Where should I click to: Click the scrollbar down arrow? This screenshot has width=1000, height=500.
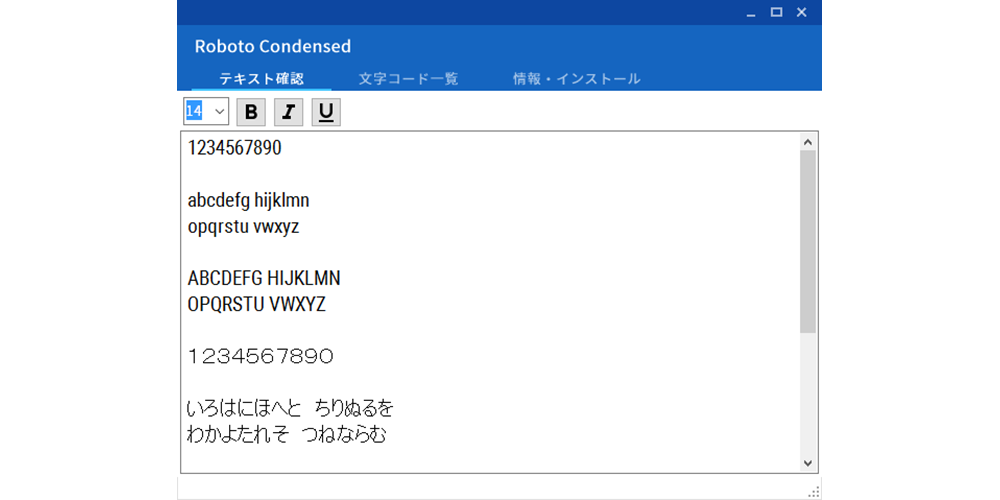point(807,462)
